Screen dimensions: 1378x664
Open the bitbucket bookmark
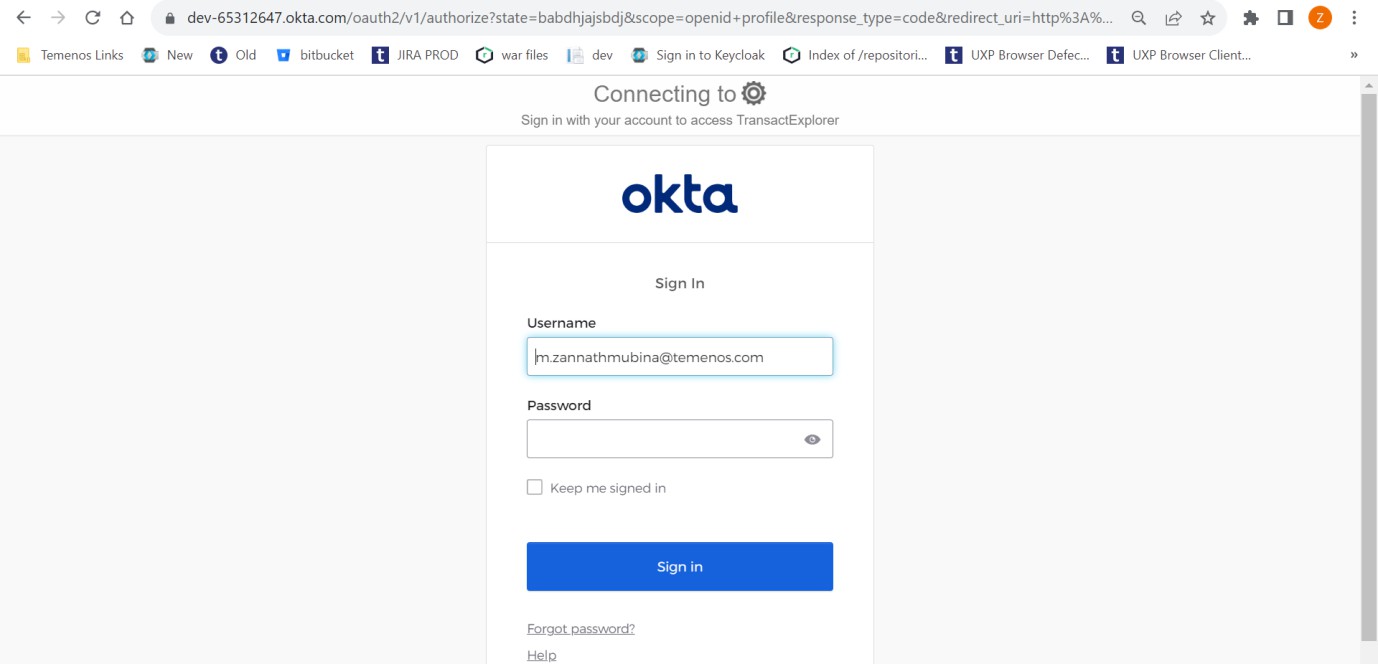[x=315, y=55]
